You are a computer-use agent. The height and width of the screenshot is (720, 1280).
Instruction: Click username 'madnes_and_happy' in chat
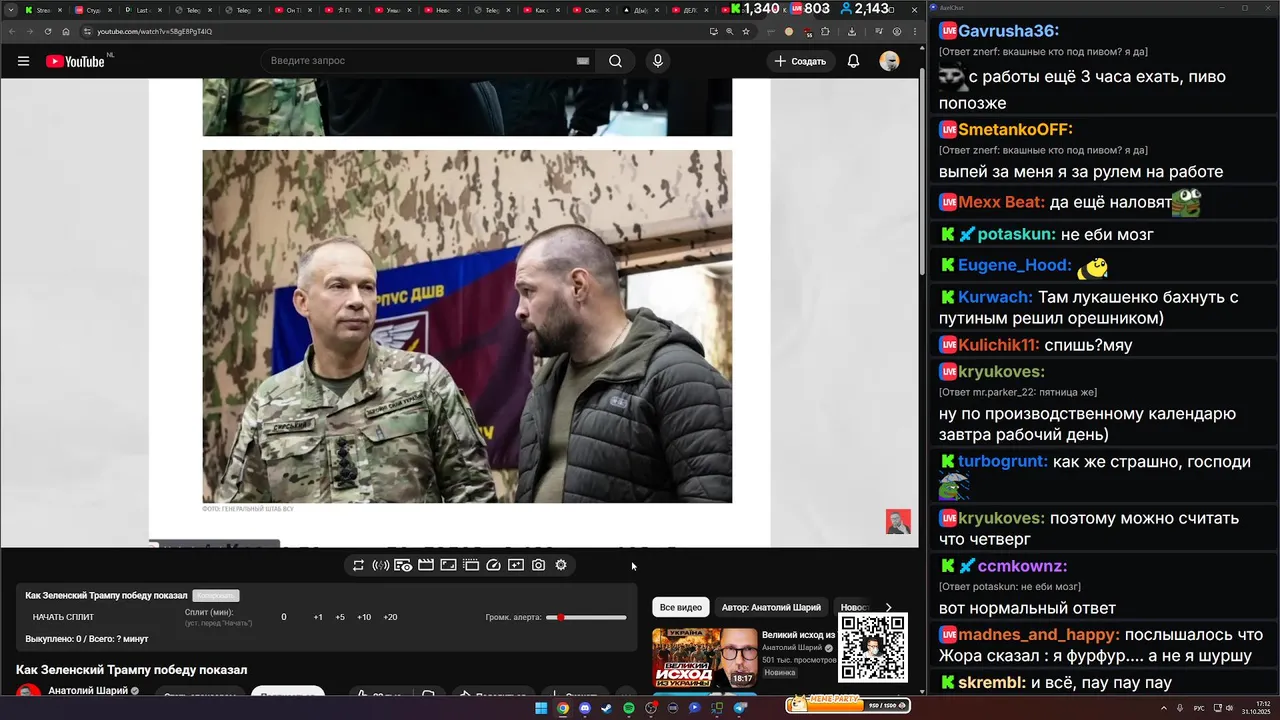pyautogui.click(x=1039, y=635)
